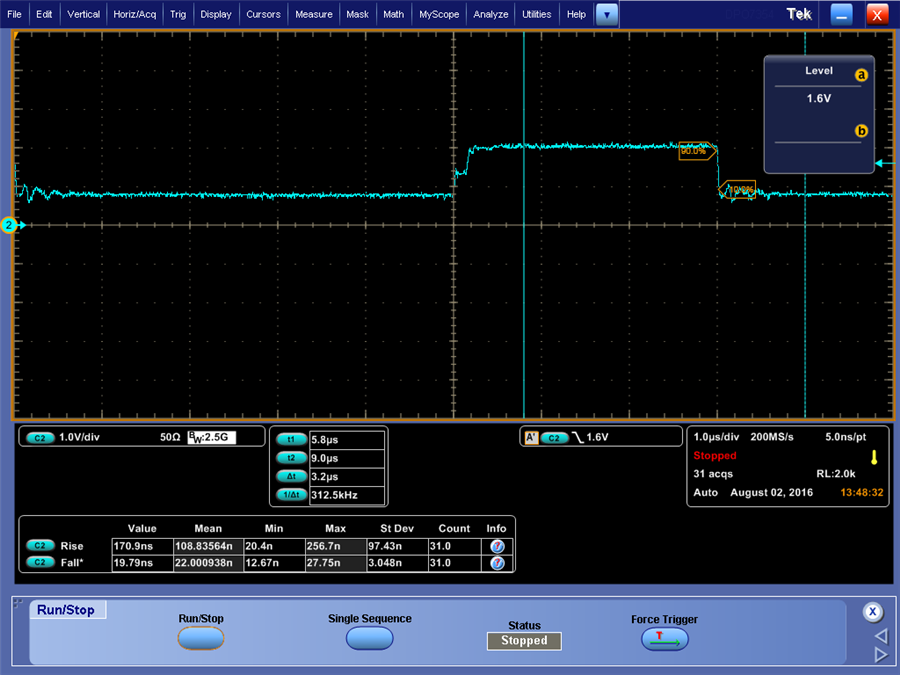Click the RL:2.0k record length readout
Viewport: 900px width, 675px height.
click(x=836, y=474)
